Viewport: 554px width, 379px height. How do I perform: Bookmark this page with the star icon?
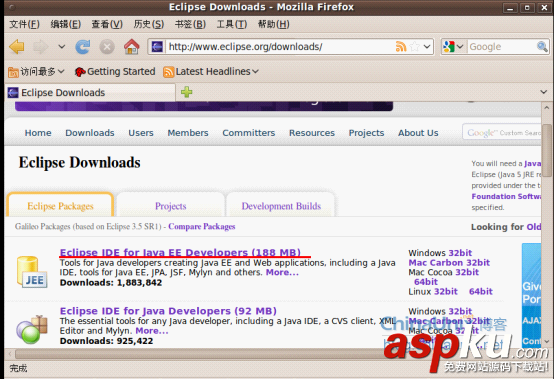coord(414,47)
